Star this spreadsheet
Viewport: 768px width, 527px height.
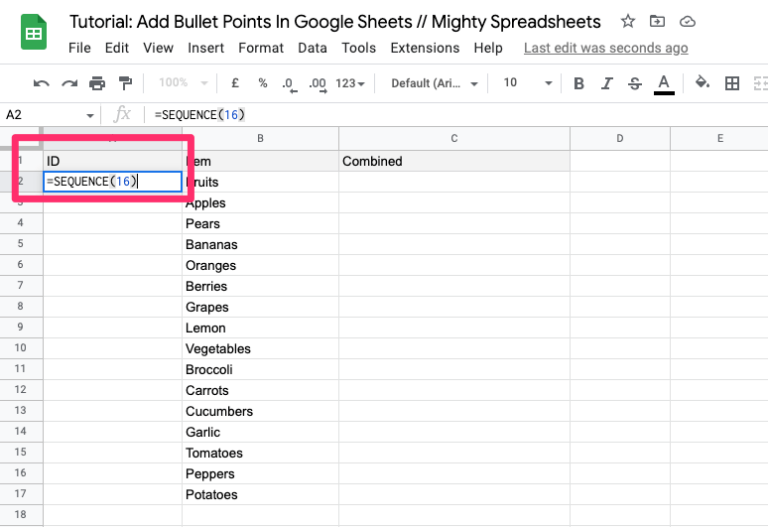click(627, 22)
